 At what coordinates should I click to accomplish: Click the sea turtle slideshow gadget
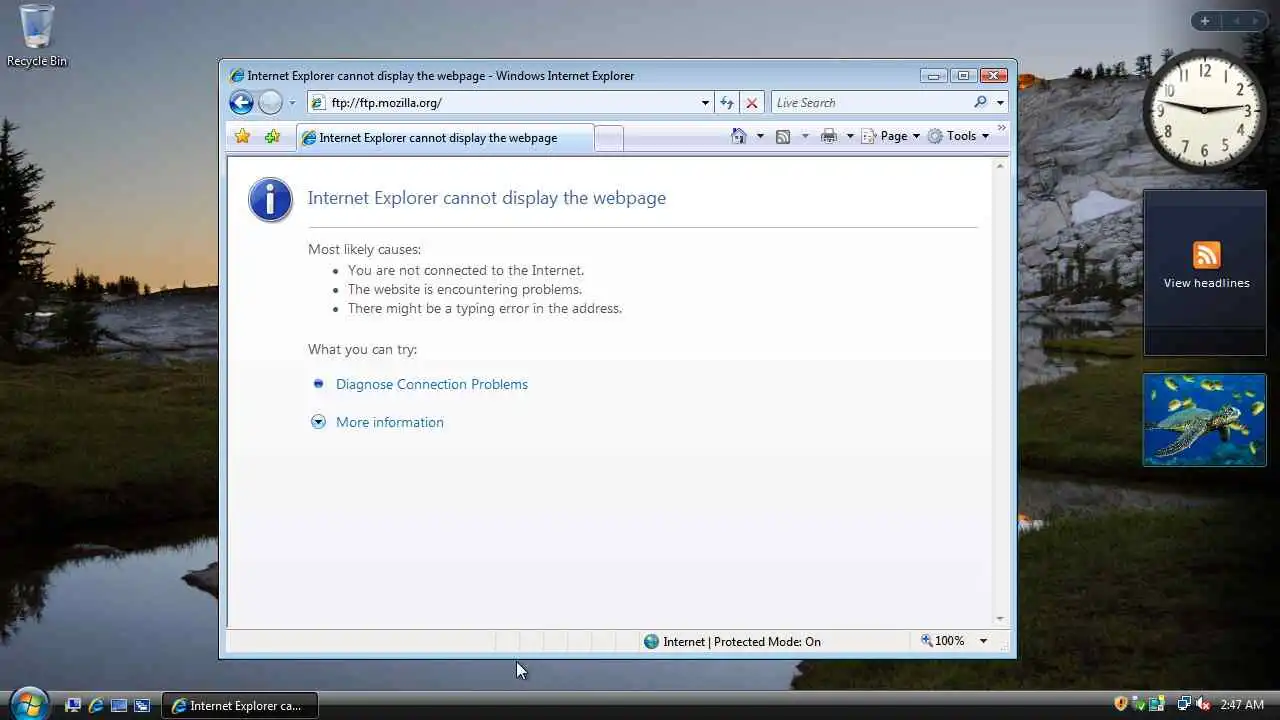coord(1204,420)
